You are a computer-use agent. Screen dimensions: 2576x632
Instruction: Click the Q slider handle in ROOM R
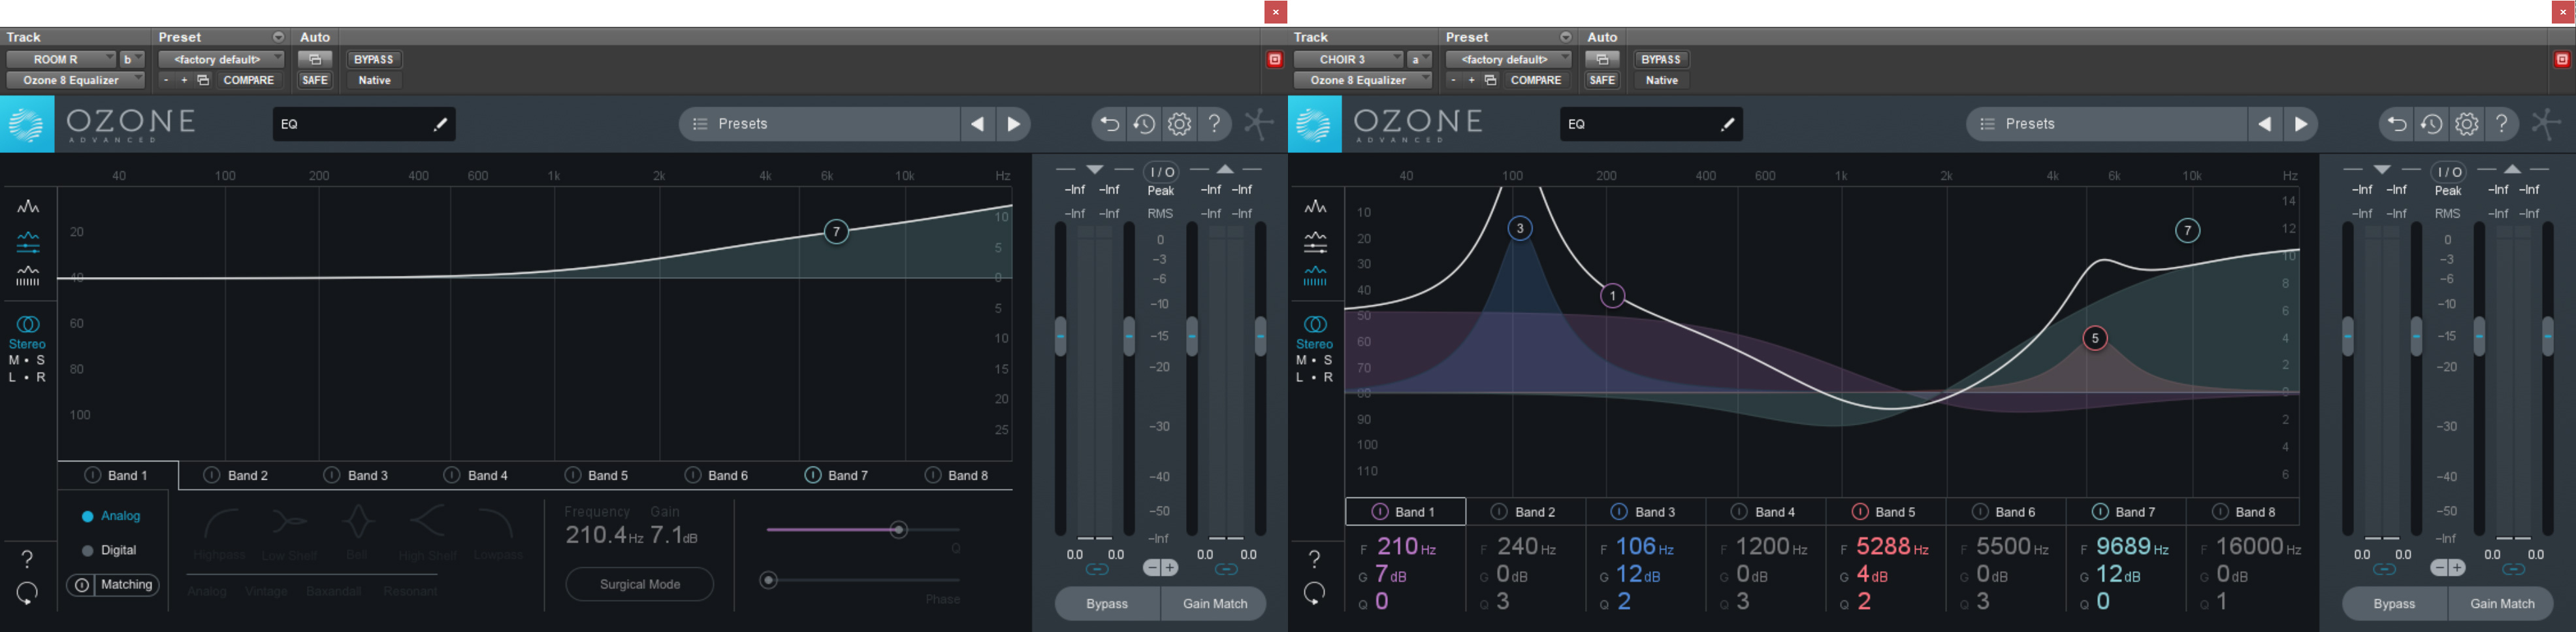click(898, 530)
